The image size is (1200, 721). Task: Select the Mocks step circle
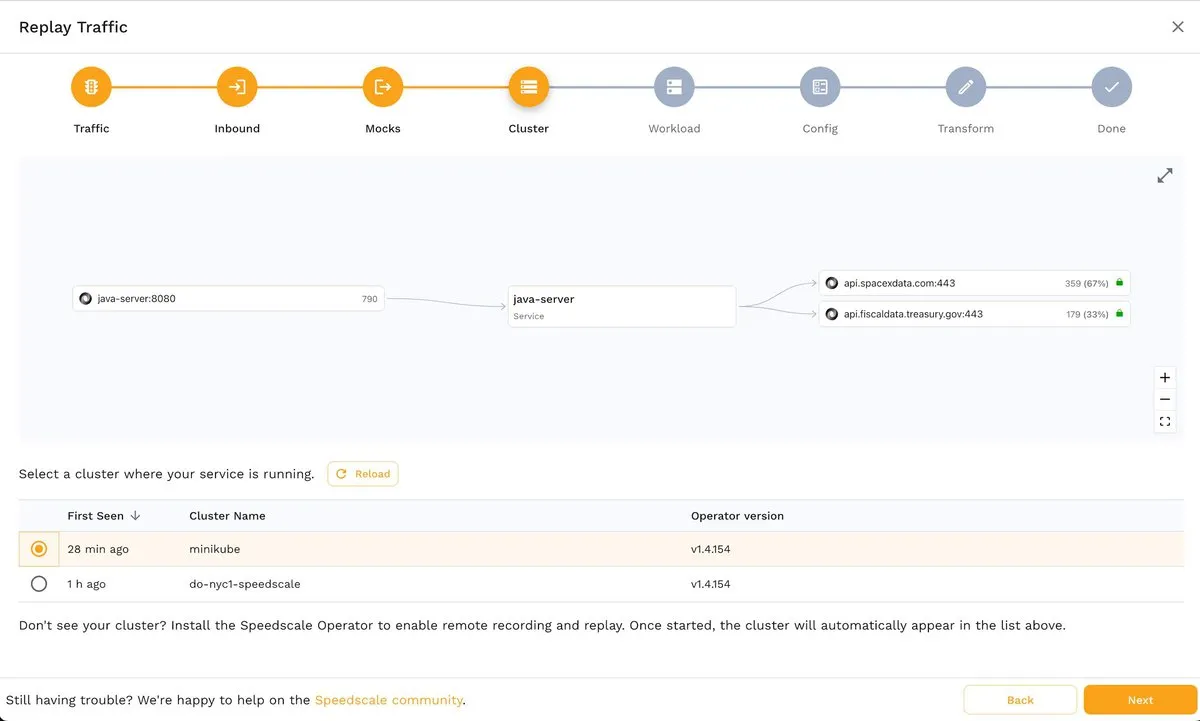click(383, 87)
